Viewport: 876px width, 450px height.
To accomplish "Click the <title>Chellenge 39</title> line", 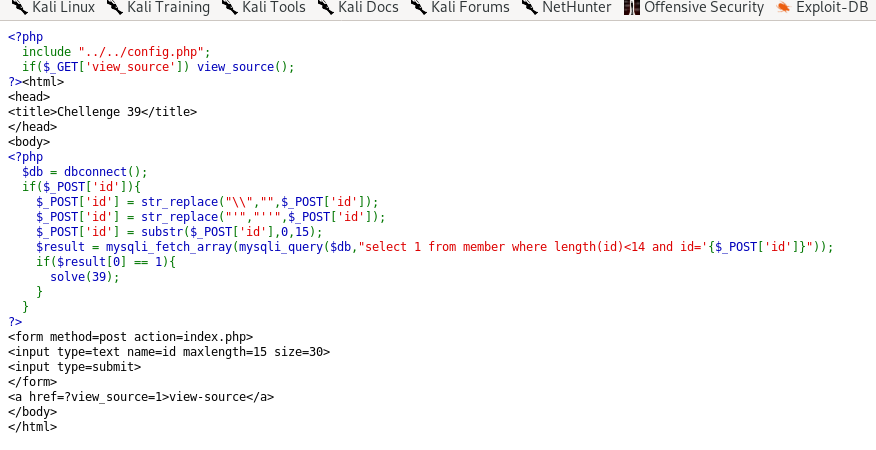I will pyautogui.click(x=103, y=112).
